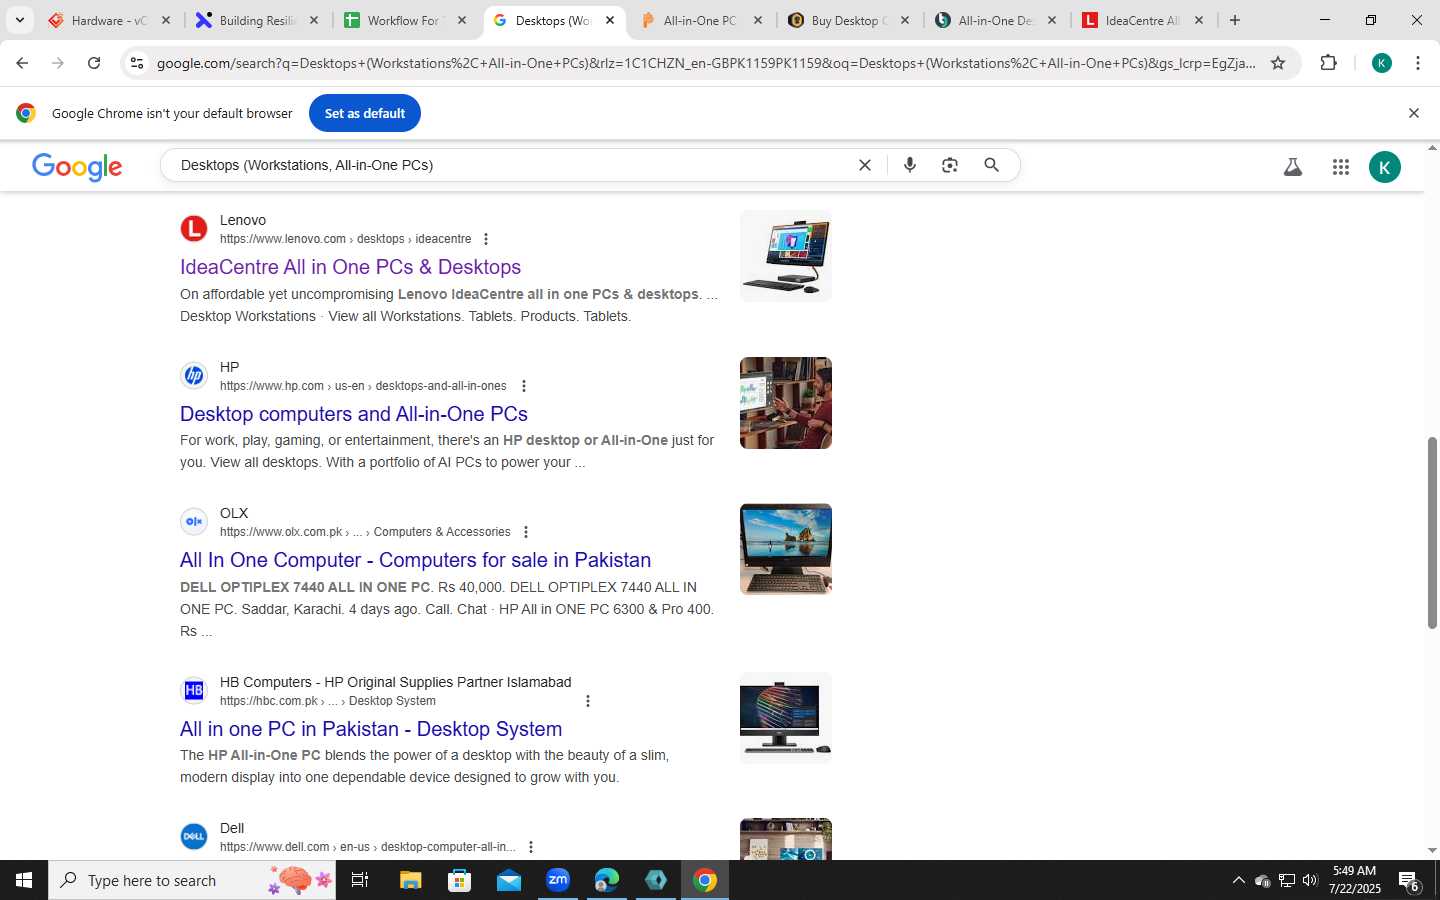The height and width of the screenshot is (900, 1440).
Task: Go back to the previous page
Action: tap(22, 63)
